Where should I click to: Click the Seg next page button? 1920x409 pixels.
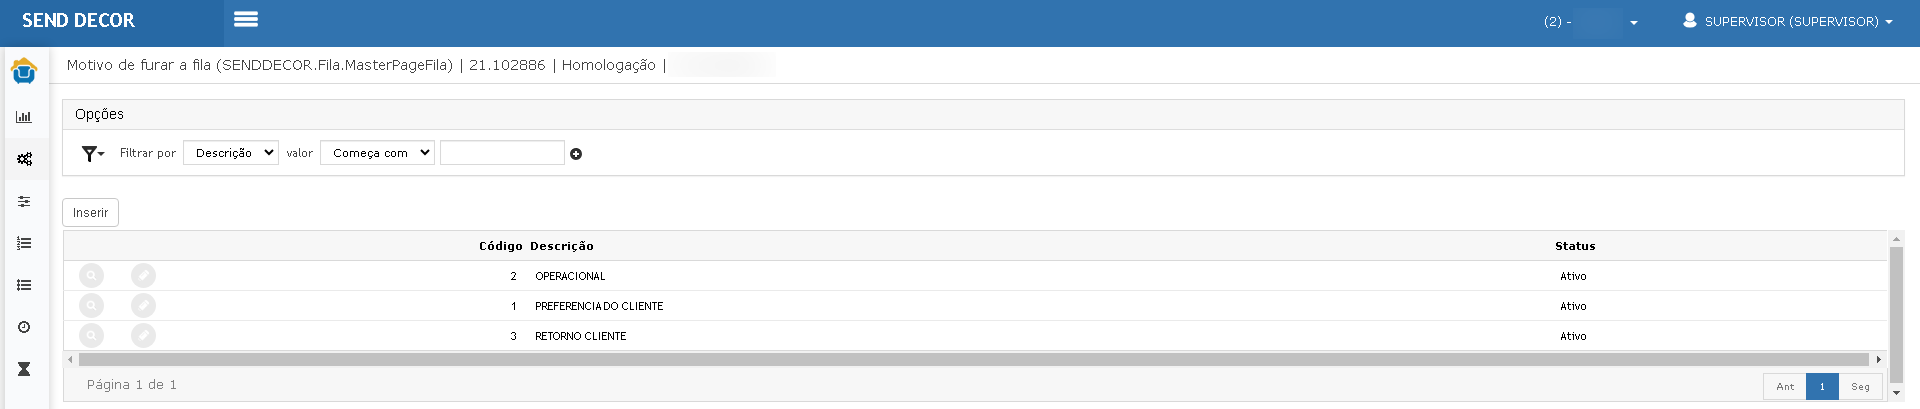coord(1860,387)
